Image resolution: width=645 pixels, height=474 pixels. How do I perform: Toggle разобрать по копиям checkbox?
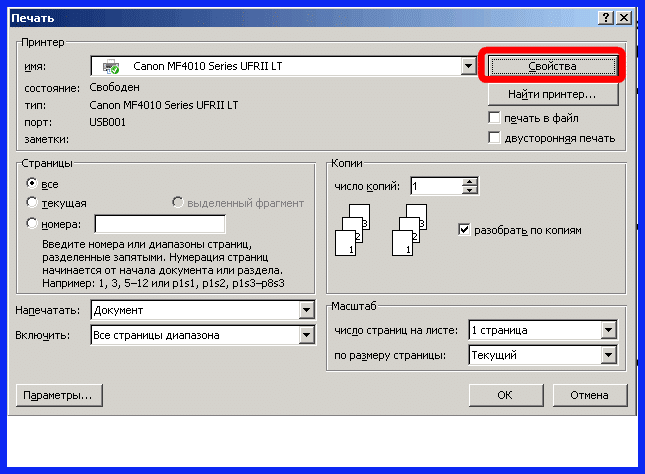pos(464,230)
